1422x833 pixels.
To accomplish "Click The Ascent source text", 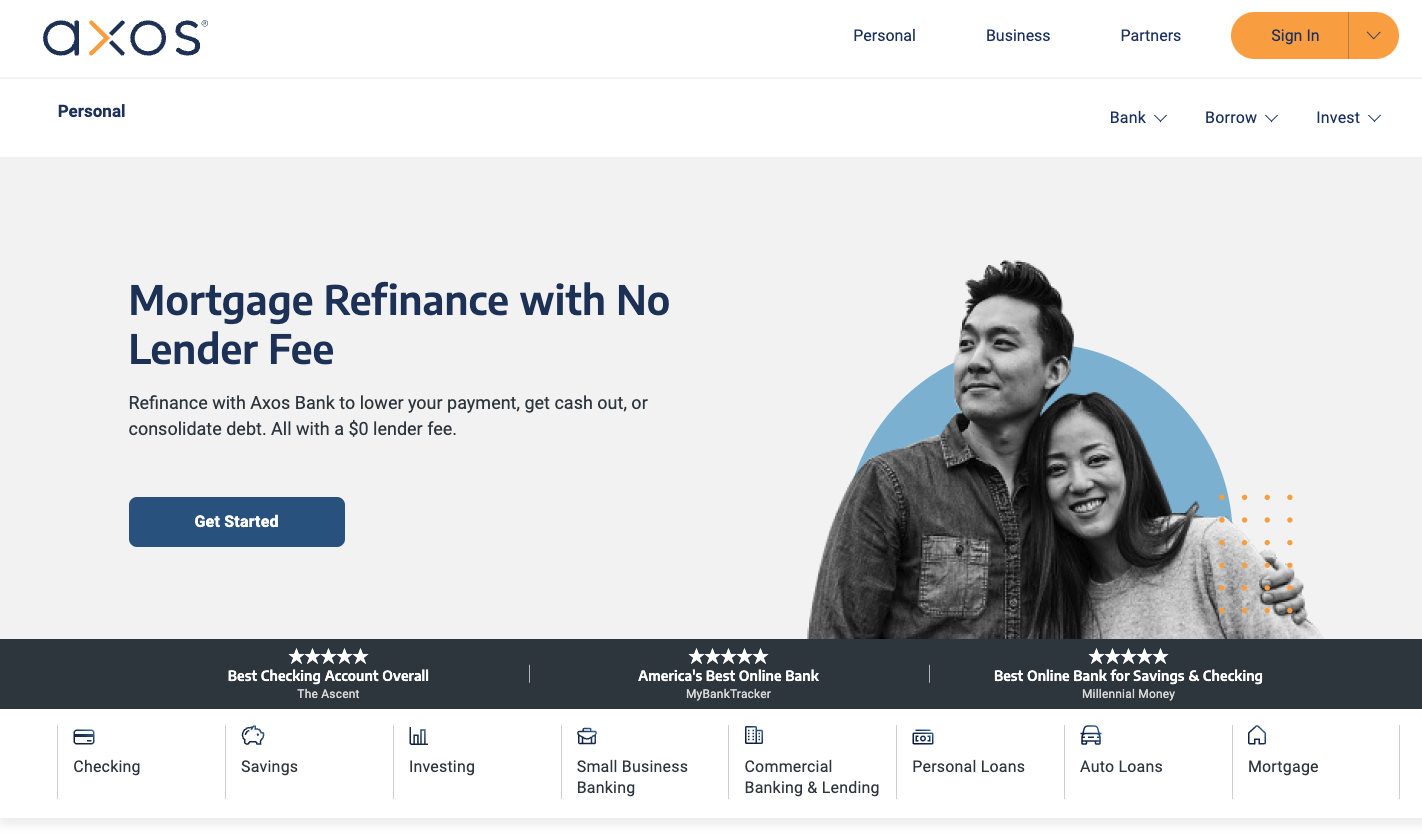I will pos(328,694).
